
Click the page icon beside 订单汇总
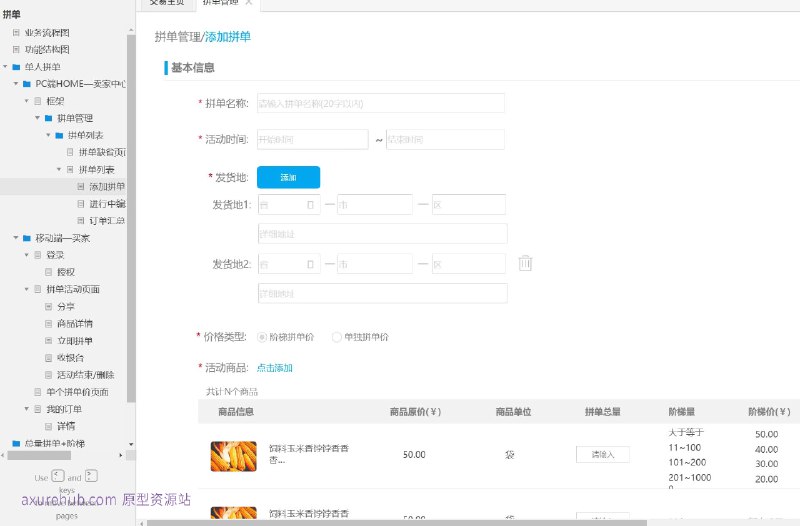(x=81, y=220)
